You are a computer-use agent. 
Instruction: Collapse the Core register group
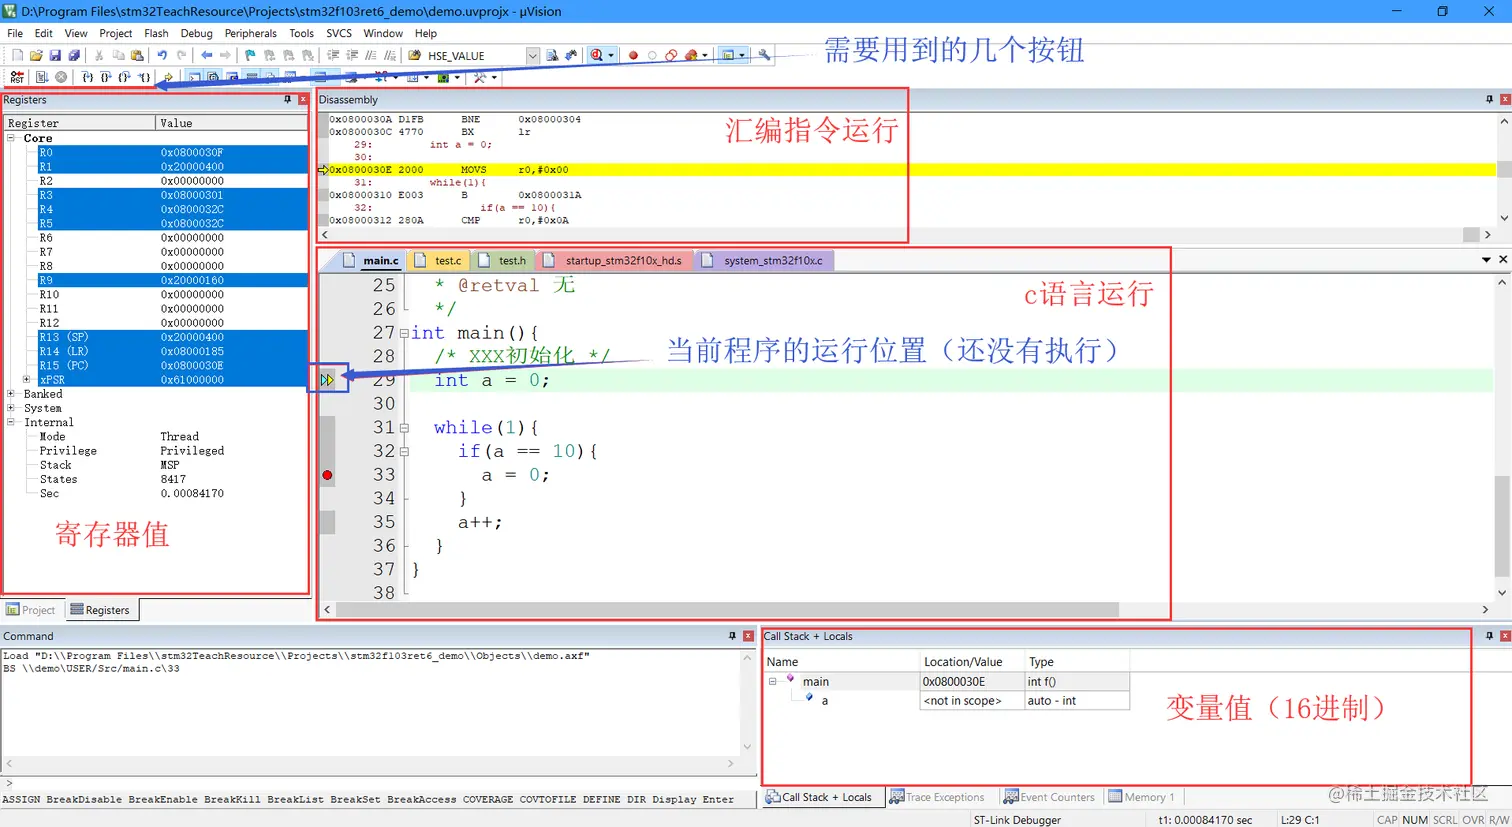click(11, 138)
